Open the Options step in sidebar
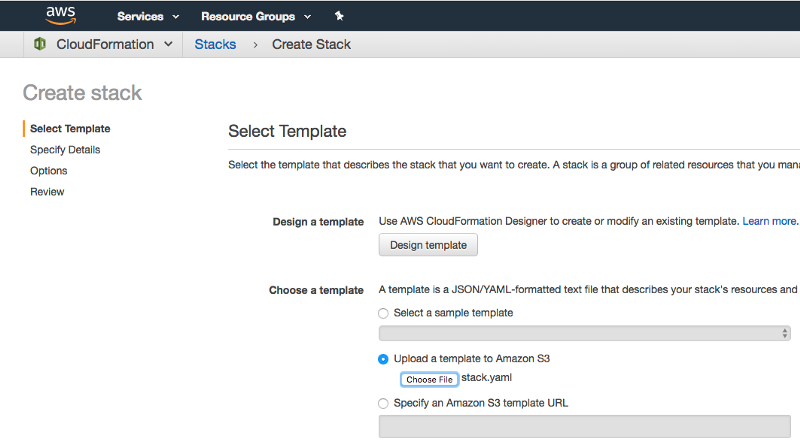The width and height of the screenshot is (800, 447). pos(49,171)
